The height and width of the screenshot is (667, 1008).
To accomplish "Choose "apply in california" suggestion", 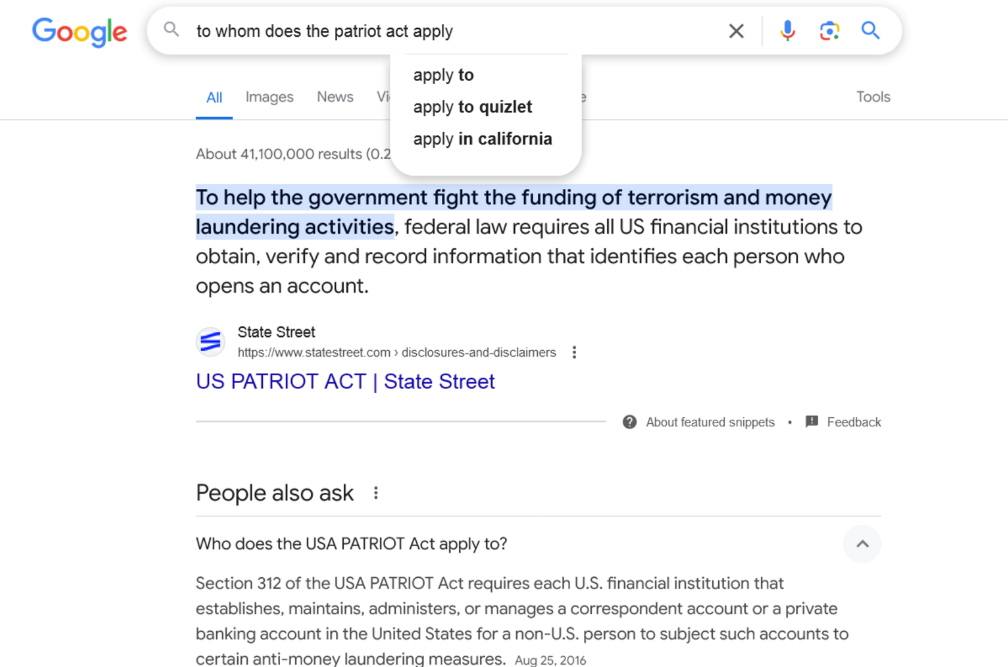I will [483, 139].
